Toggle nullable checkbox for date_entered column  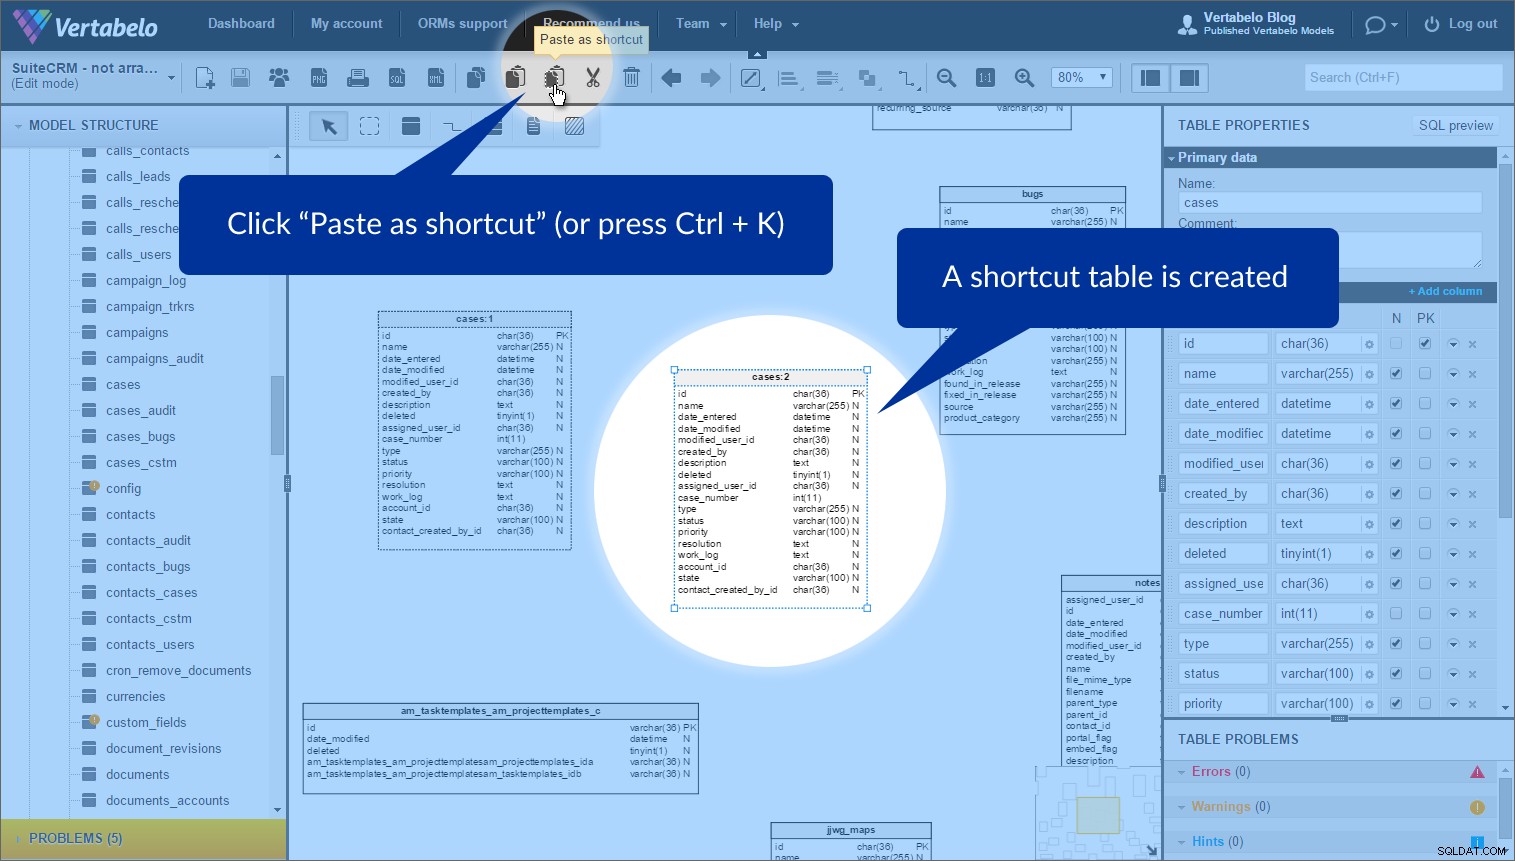tap(1396, 403)
